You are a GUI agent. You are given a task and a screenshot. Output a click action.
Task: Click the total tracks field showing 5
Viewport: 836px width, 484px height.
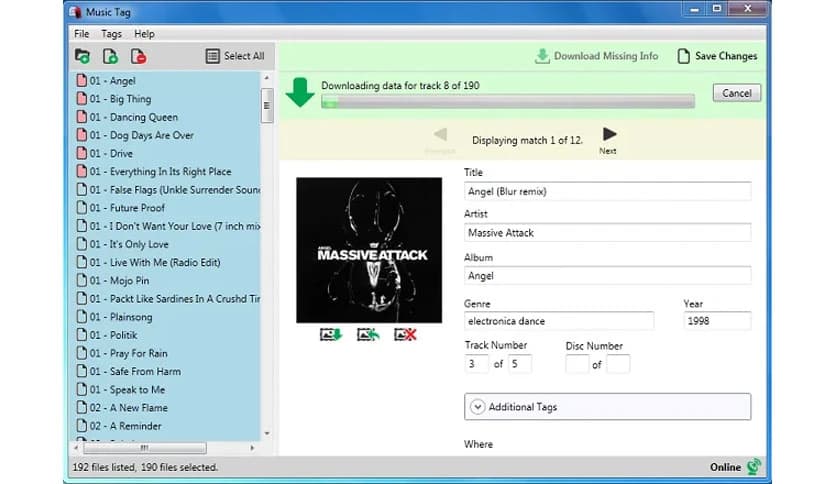coord(520,364)
